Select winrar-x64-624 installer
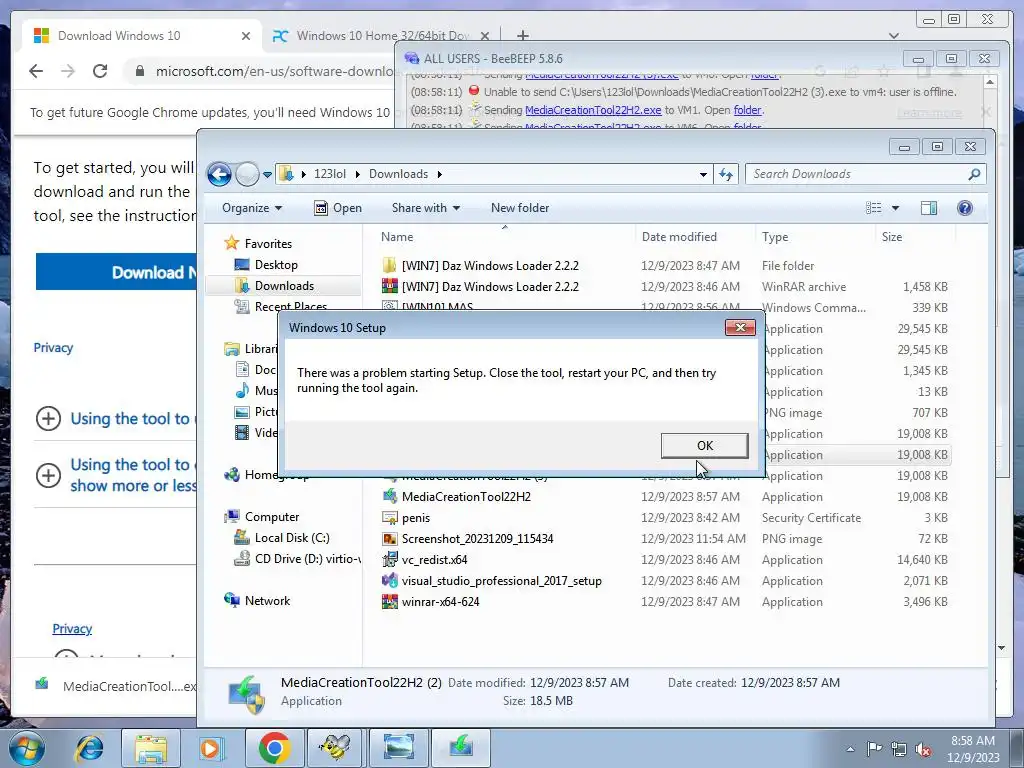The width and height of the screenshot is (1024, 768). (440, 601)
